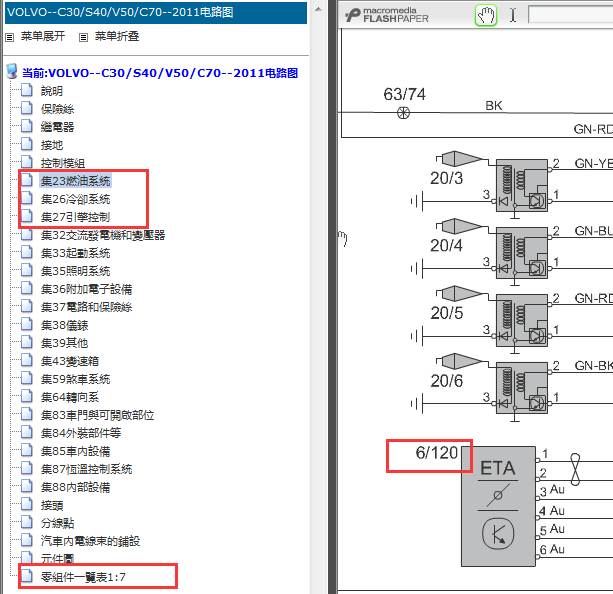Click the page icon next to 集64轉向系

27,396
